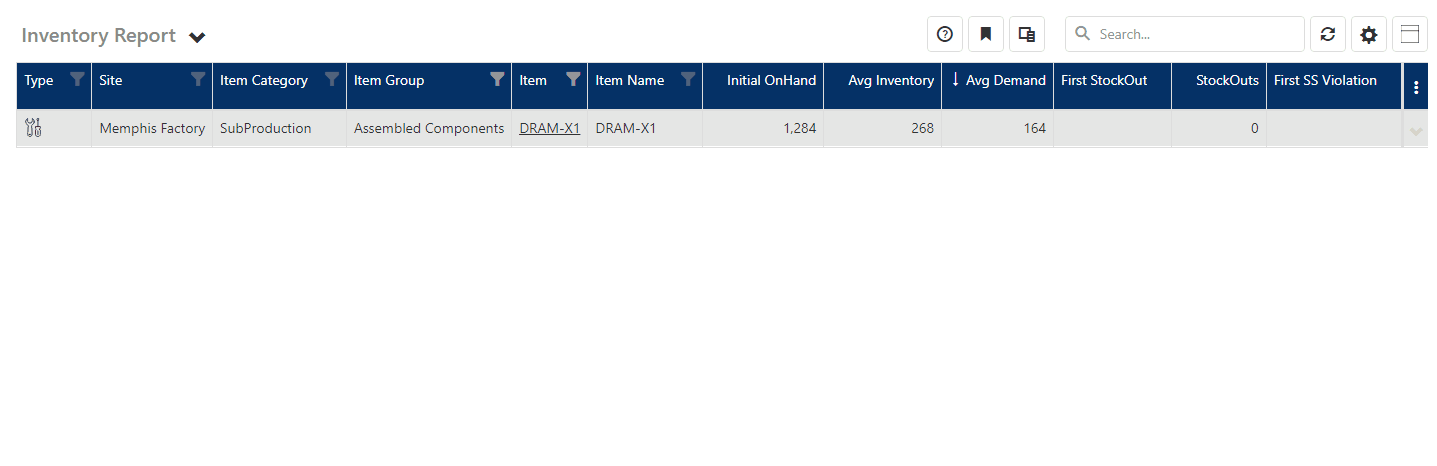Open the column options three-dot menu

click(1415, 87)
